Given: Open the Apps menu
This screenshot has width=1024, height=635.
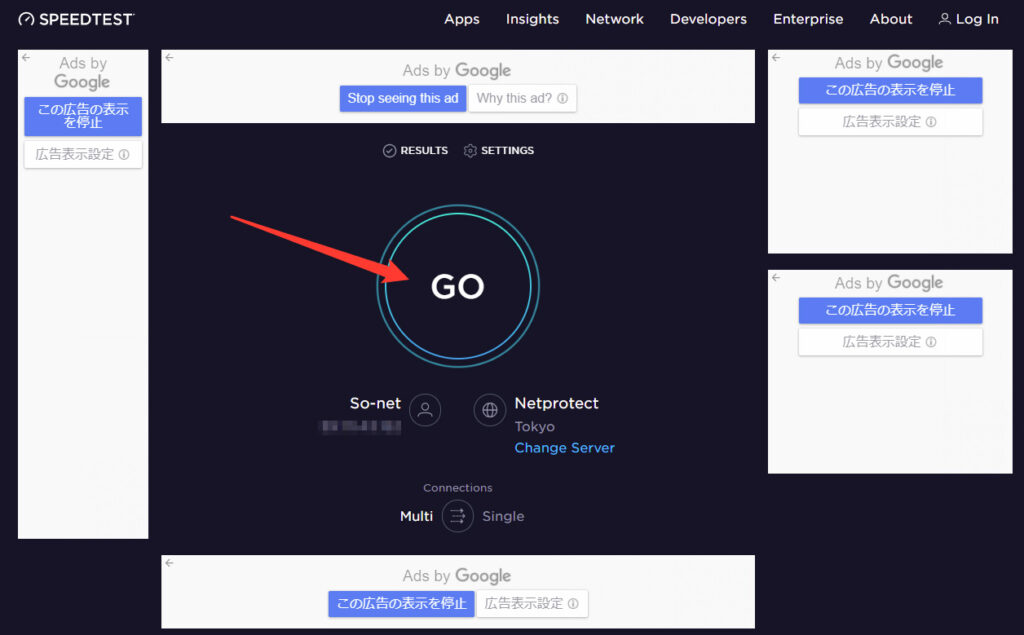Looking at the screenshot, I should pyautogui.click(x=462, y=19).
